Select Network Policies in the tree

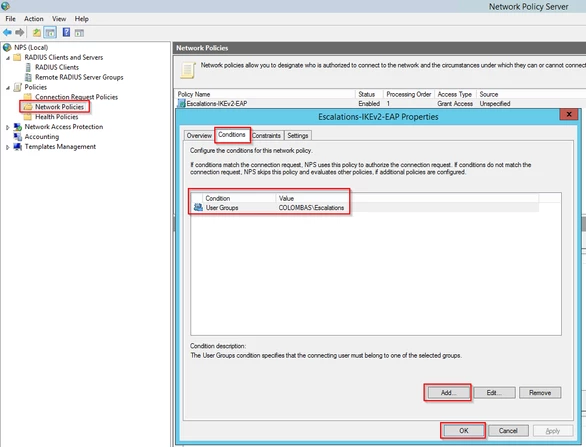[x=59, y=107]
